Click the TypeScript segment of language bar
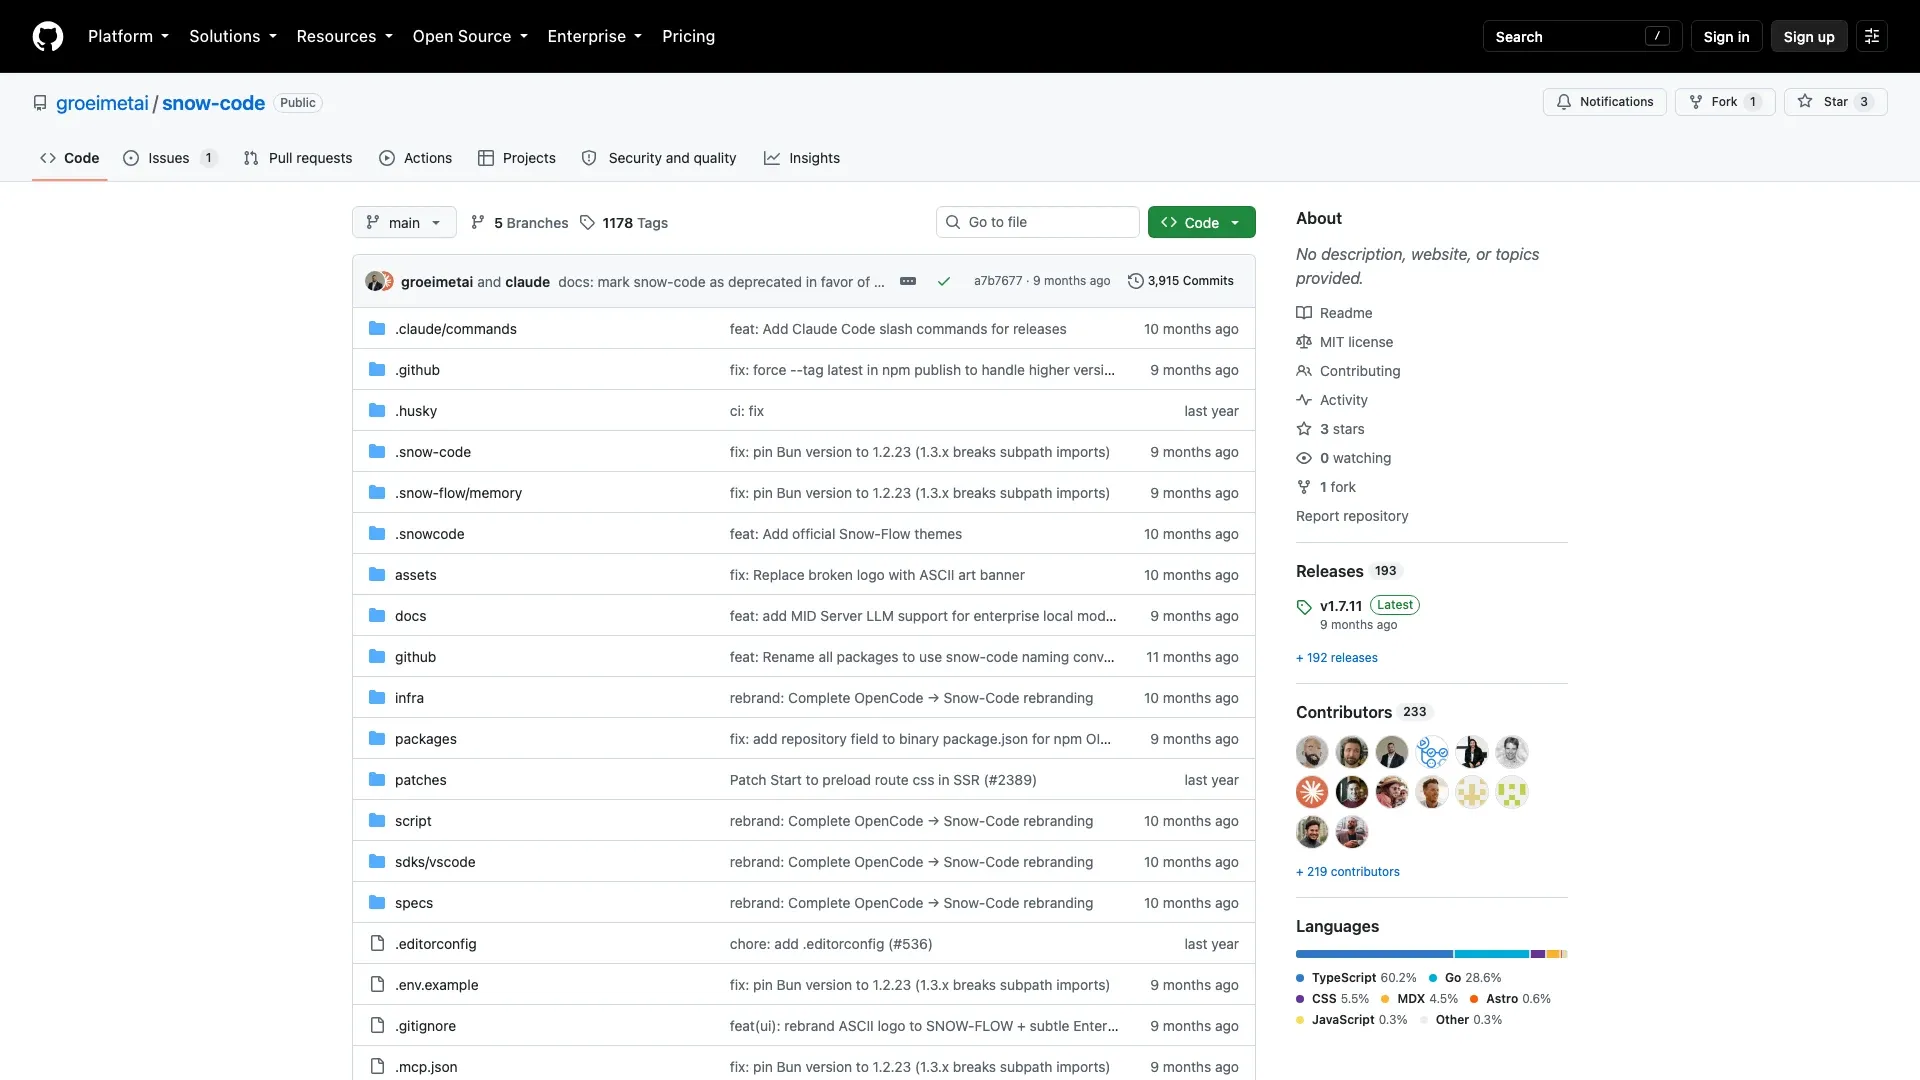Image resolution: width=1920 pixels, height=1080 pixels. pos(1374,954)
